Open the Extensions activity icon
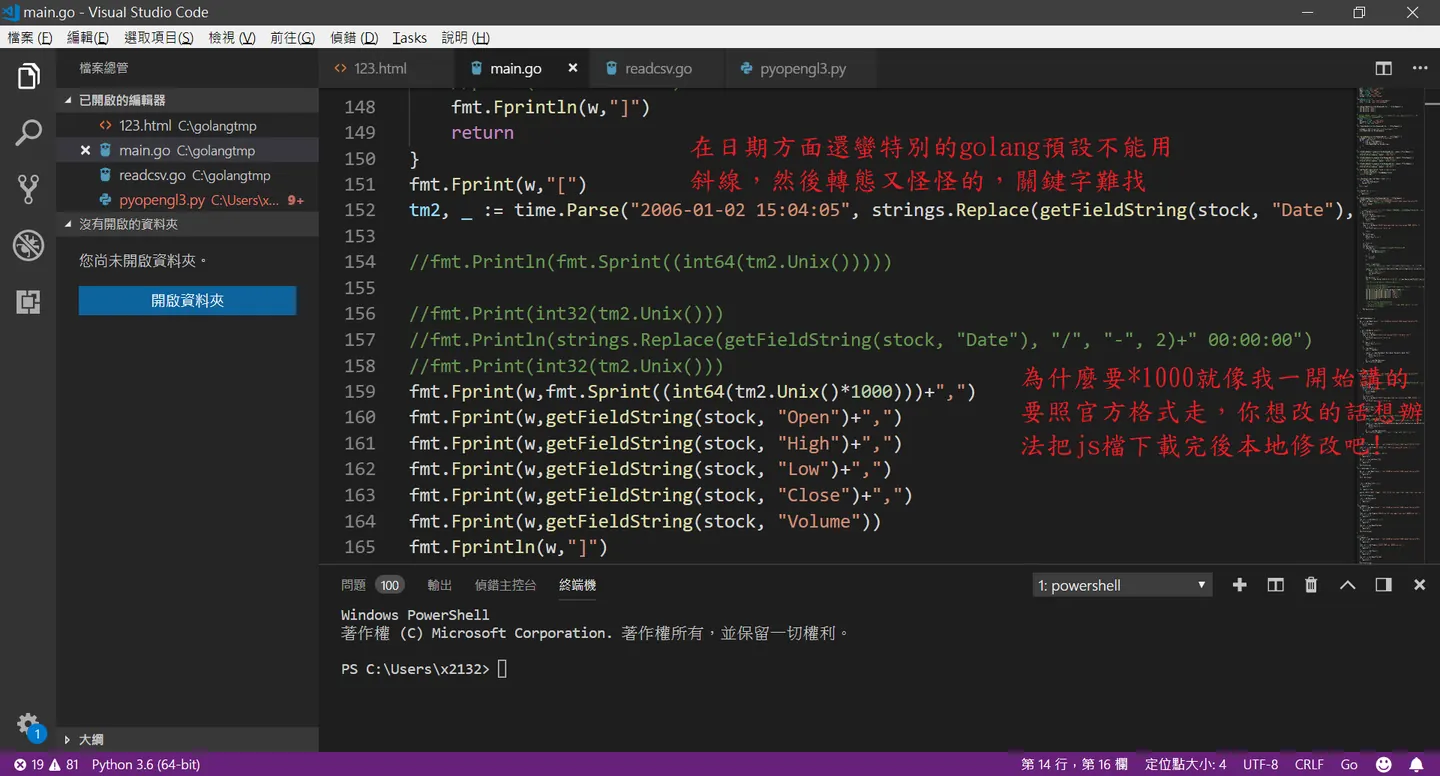 (x=28, y=302)
